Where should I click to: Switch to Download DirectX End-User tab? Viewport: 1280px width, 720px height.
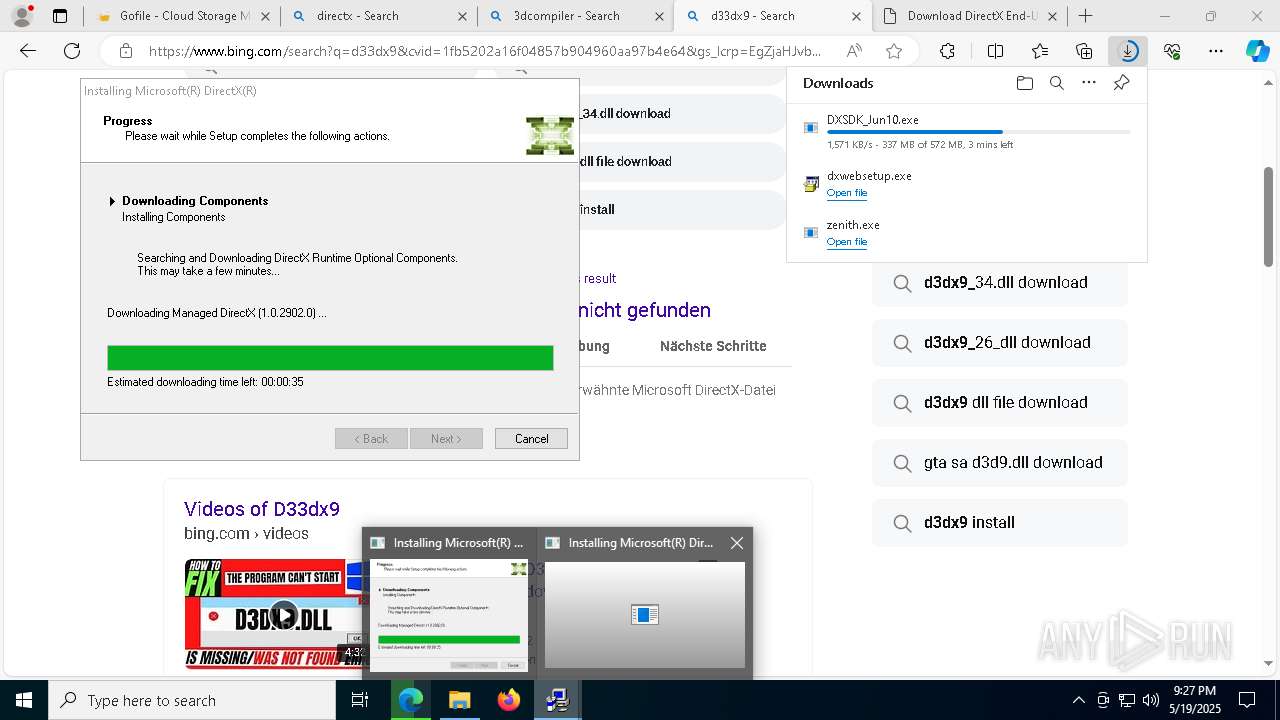pos(970,16)
